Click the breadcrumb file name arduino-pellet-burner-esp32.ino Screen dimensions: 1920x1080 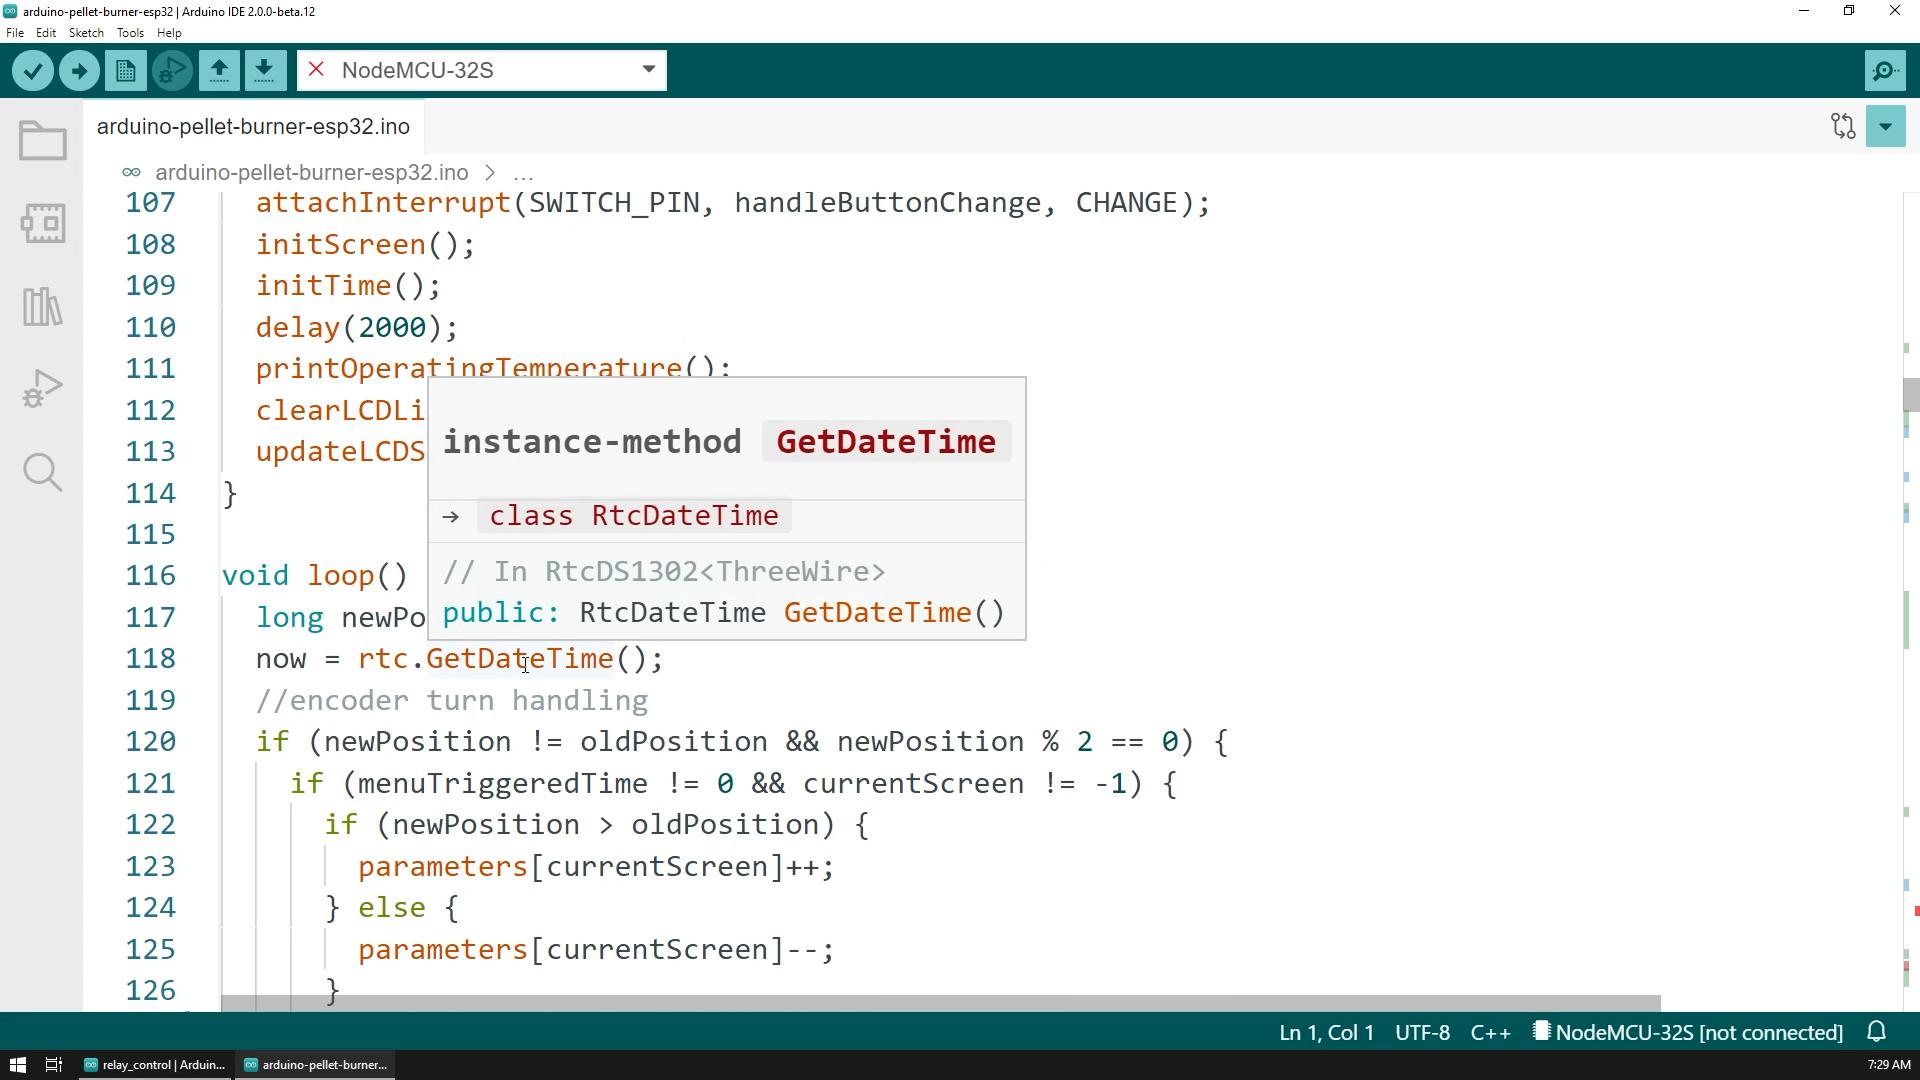click(311, 173)
